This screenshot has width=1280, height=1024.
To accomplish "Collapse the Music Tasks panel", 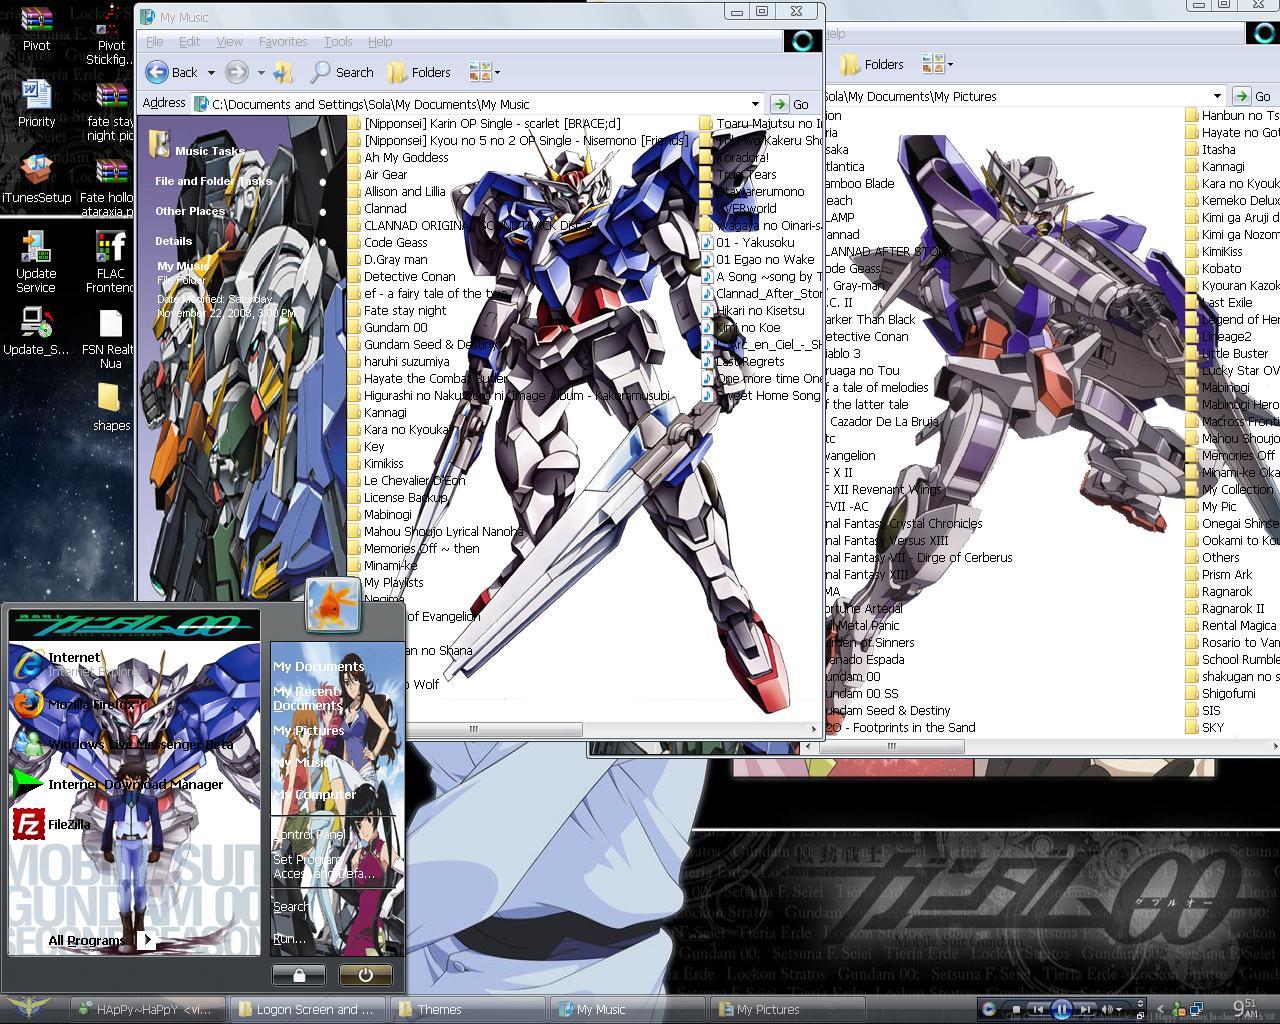I will (323, 152).
